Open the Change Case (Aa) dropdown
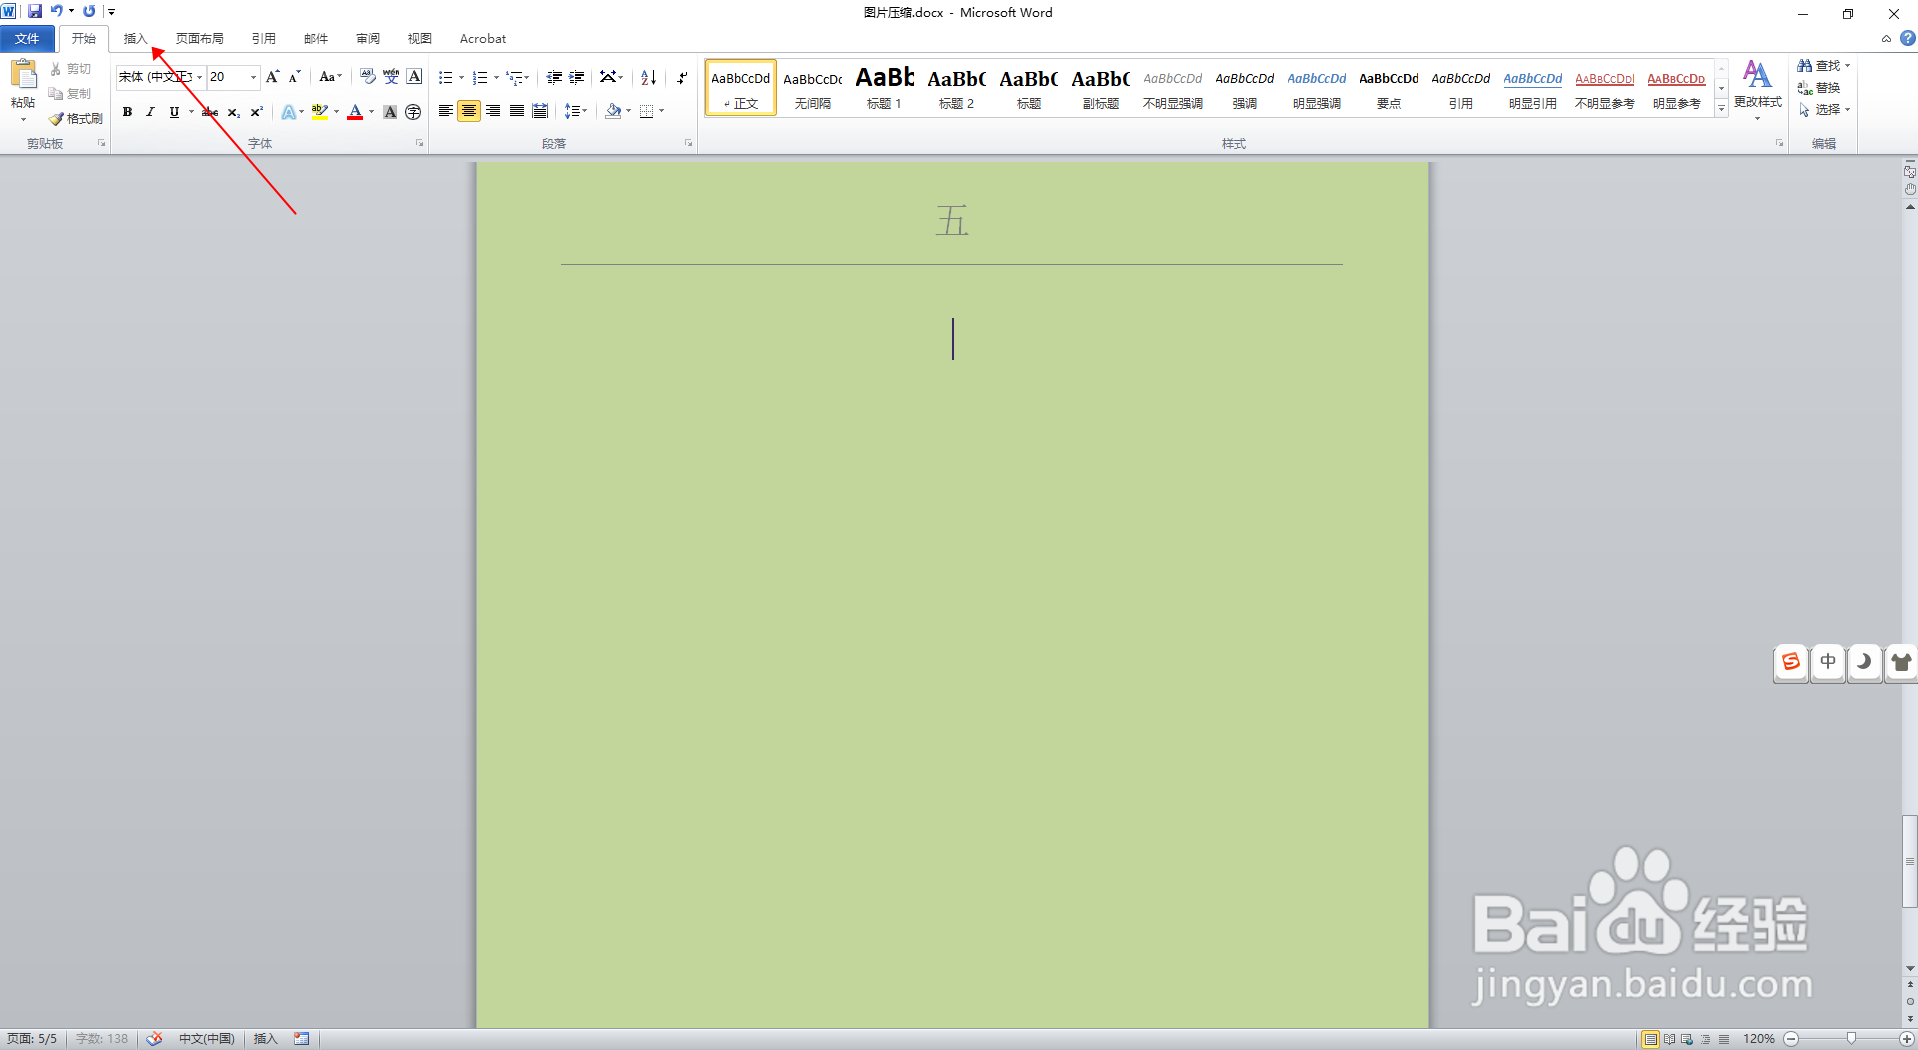The width and height of the screenshot is (1918, 1050). pos(330,77)
